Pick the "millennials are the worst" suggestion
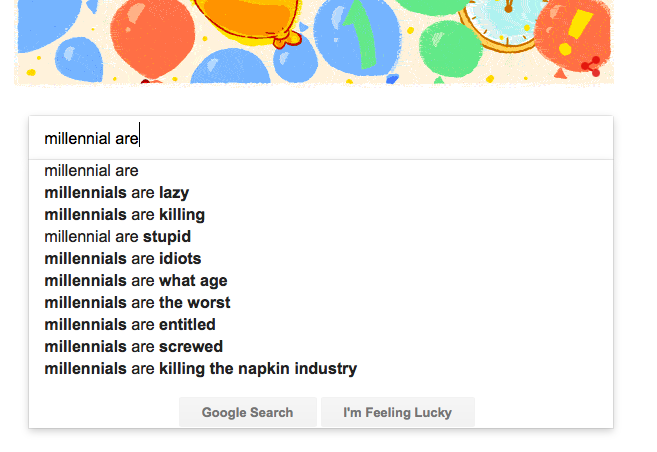Viewport: 657px width, 452px height. coord(137,303)
